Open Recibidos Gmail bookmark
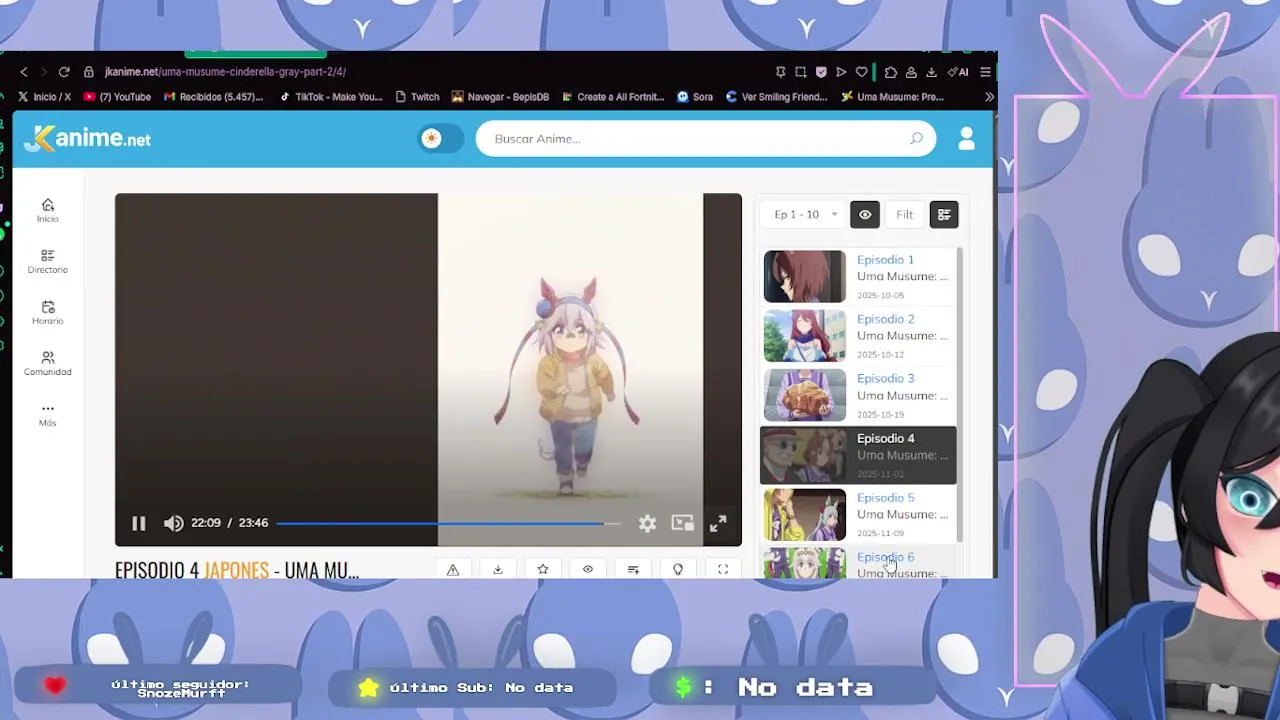This screenshot has width=1280, height=720. (x=214, y=97)
